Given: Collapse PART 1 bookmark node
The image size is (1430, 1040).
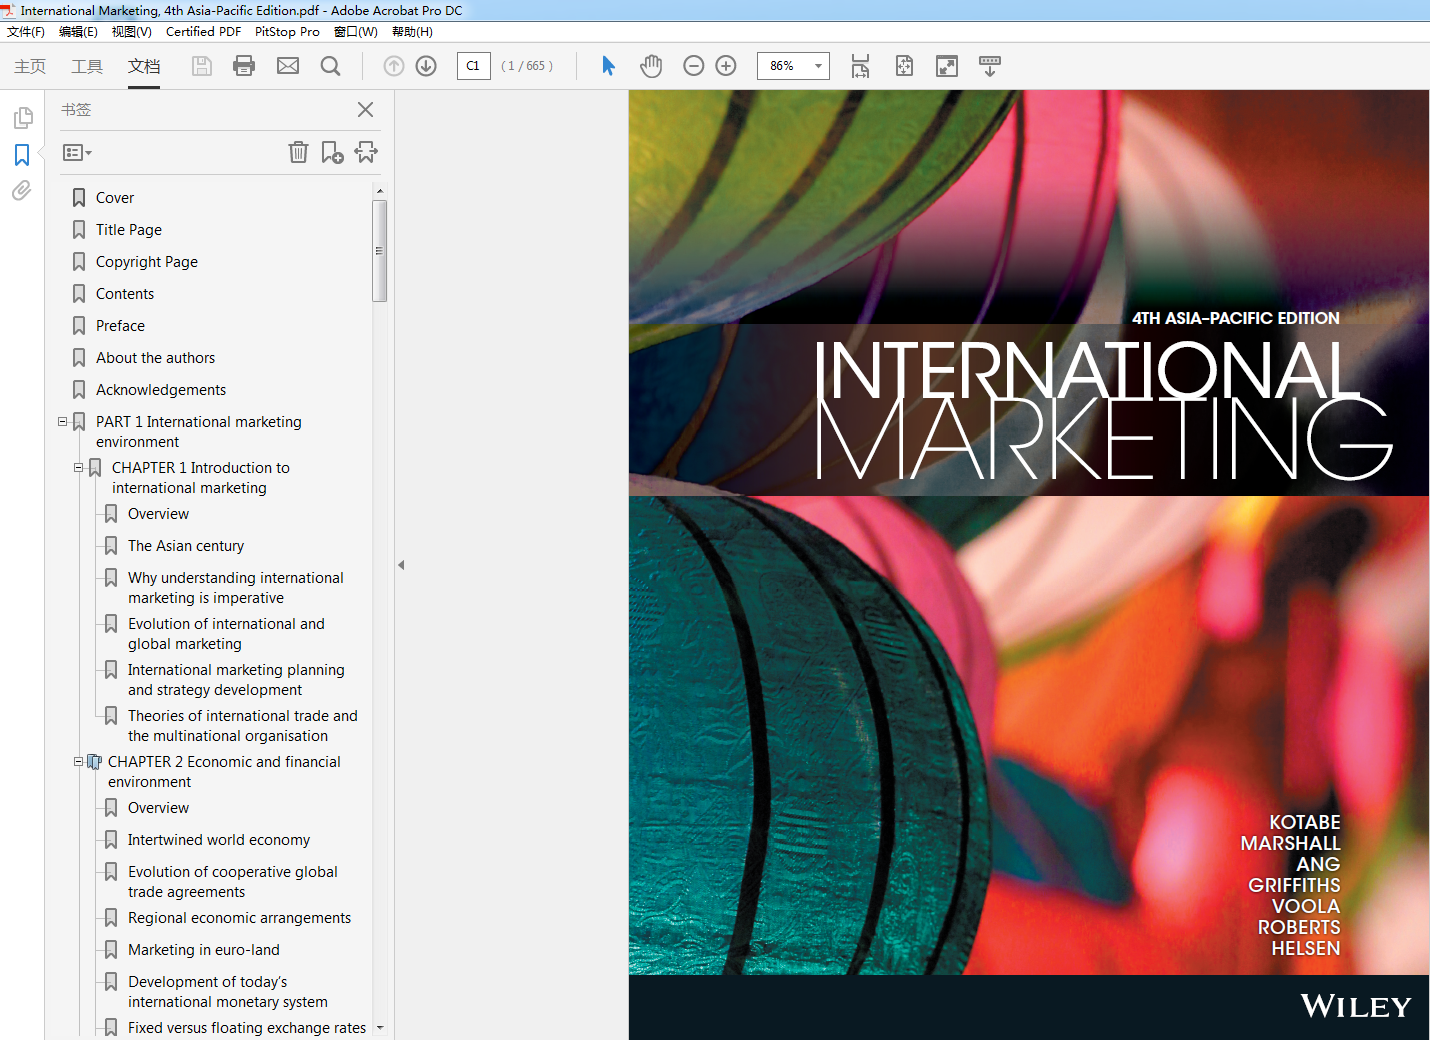Looking at the screenshot, I should pos(63,422).
